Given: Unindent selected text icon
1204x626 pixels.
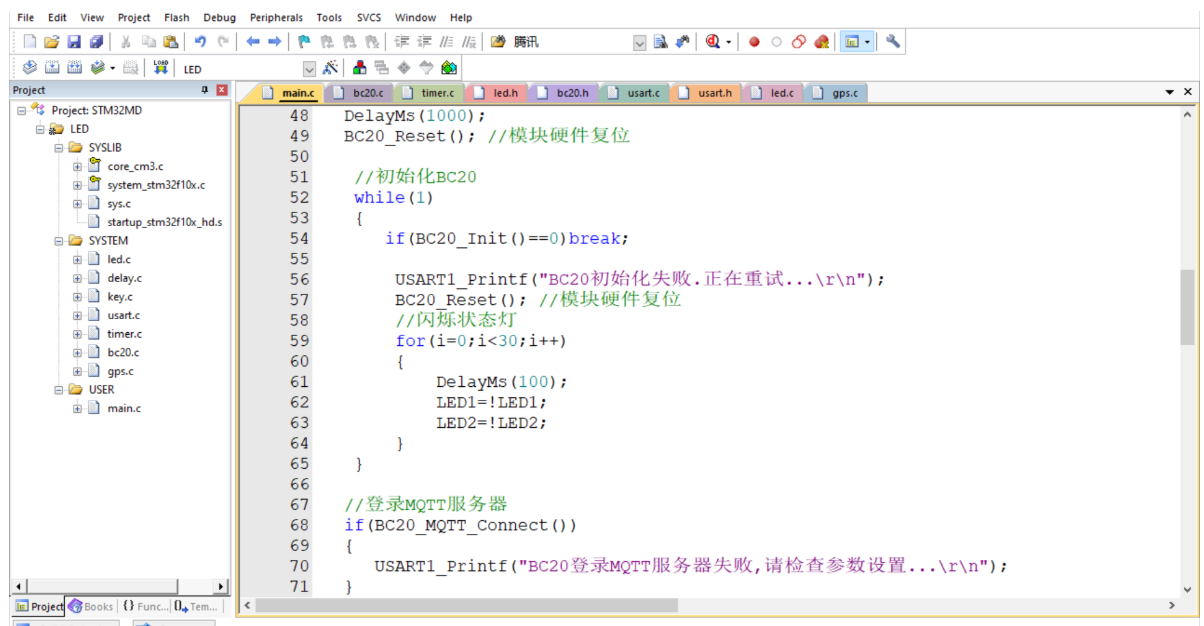Looking at the screenshot, I should (x=424, y=42).
